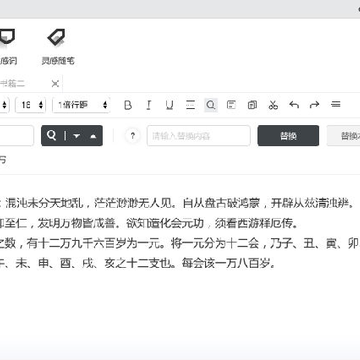The width and height of the screenshot is (360, 360).
Task: Open the 1倍行距 line spacing dropdown
Action: (81, 105)
